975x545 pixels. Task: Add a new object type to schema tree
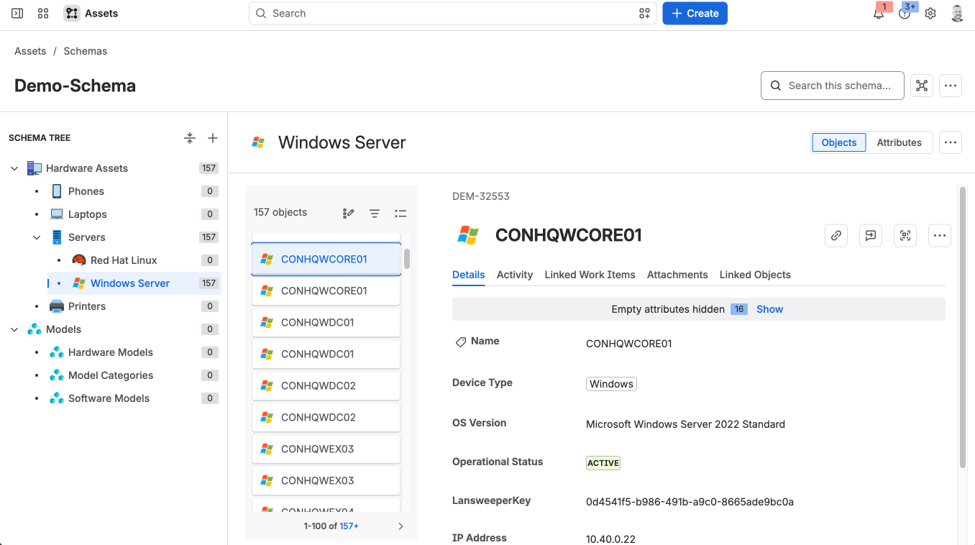tap(213, 138)
